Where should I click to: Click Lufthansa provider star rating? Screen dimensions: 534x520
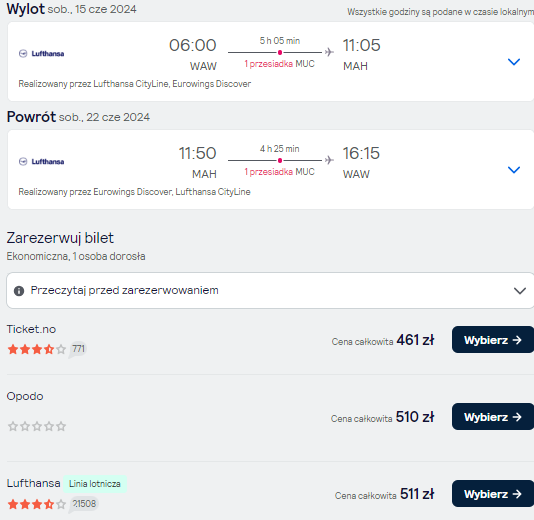[x=37, y=504]
